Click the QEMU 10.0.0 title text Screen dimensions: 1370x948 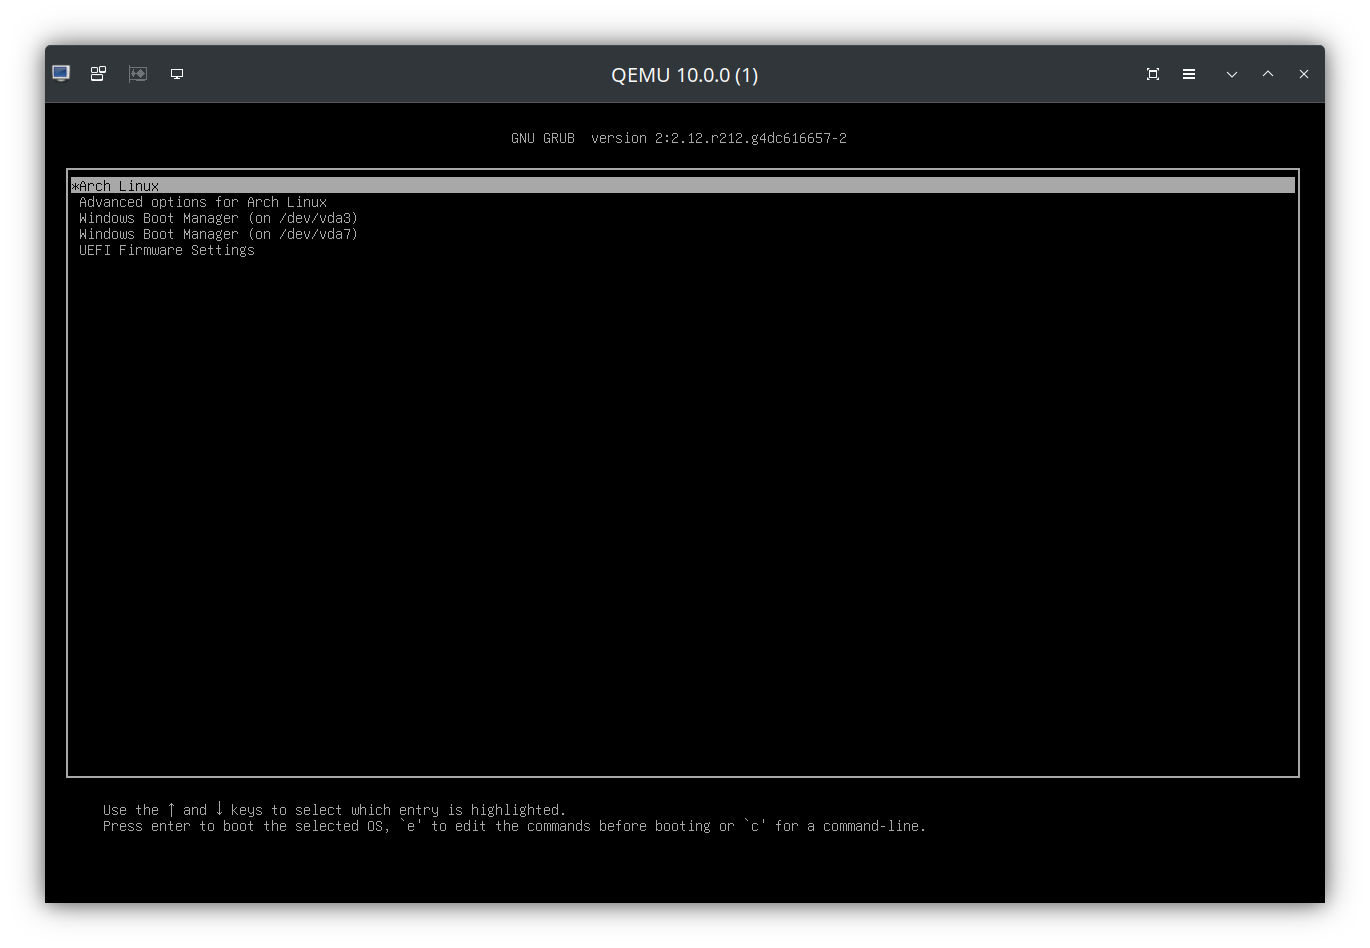click(x=684, y=74)
